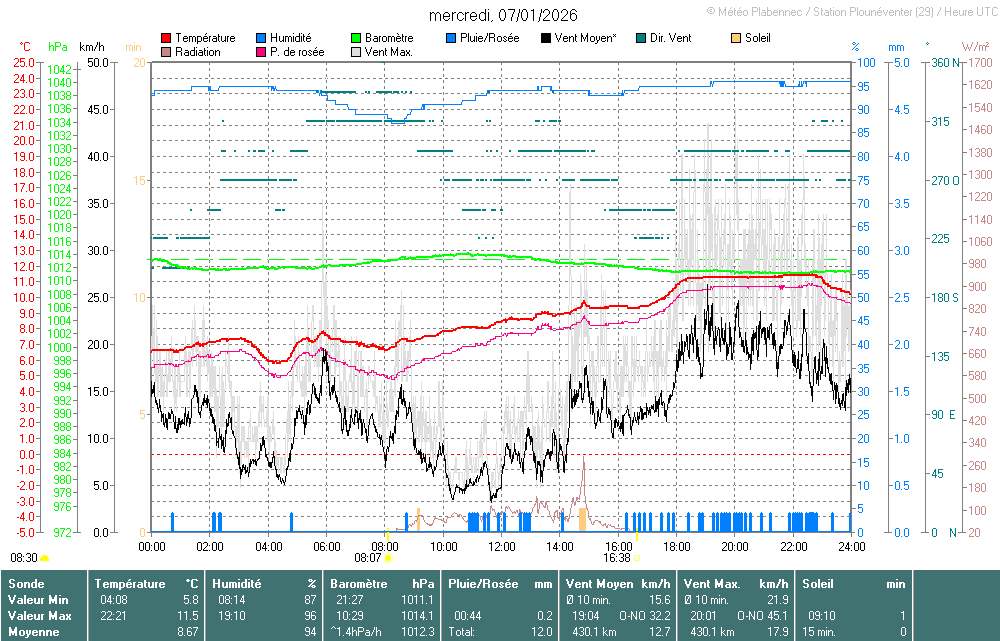1000x641 pixels.
Task: Click the teal Dir. Vent legend square
Action: click(x=641, y=38)
